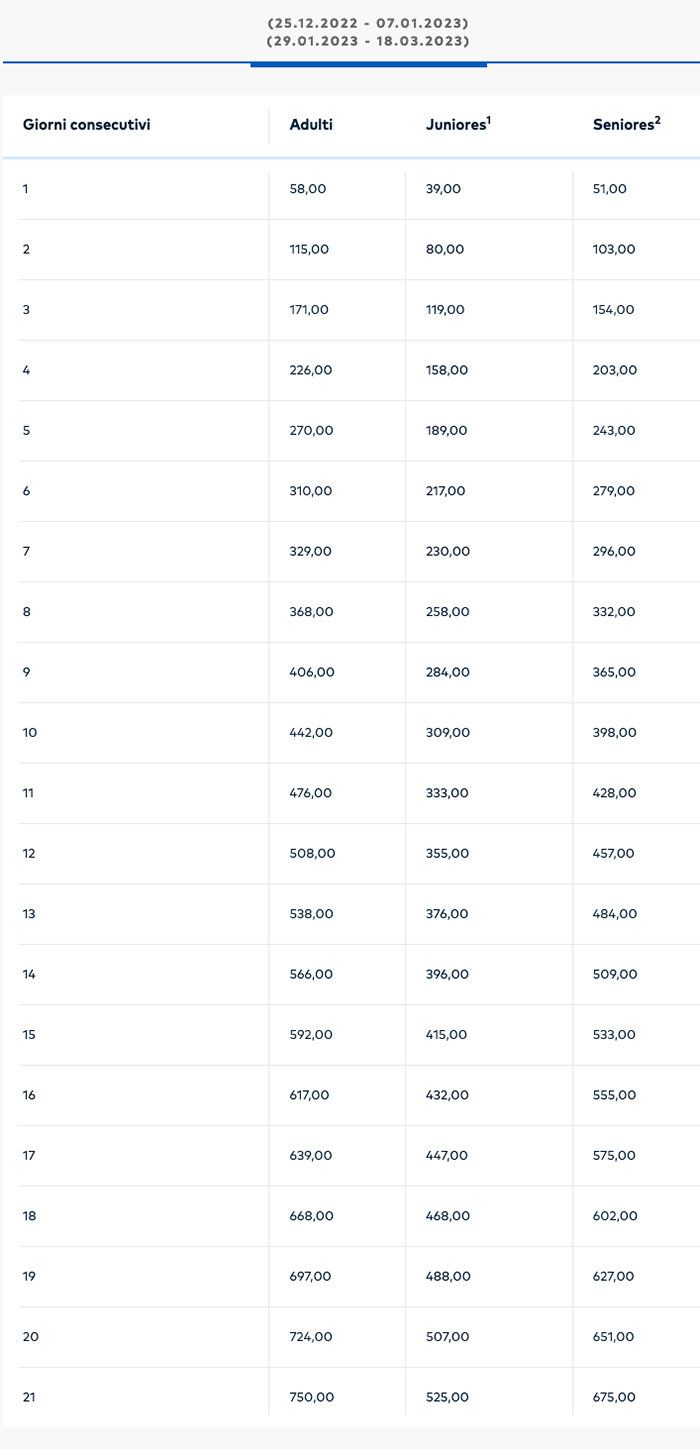700x1449 pixels.
Task: Open footnote 1 next to Juniores
Action: coord(489,120)
